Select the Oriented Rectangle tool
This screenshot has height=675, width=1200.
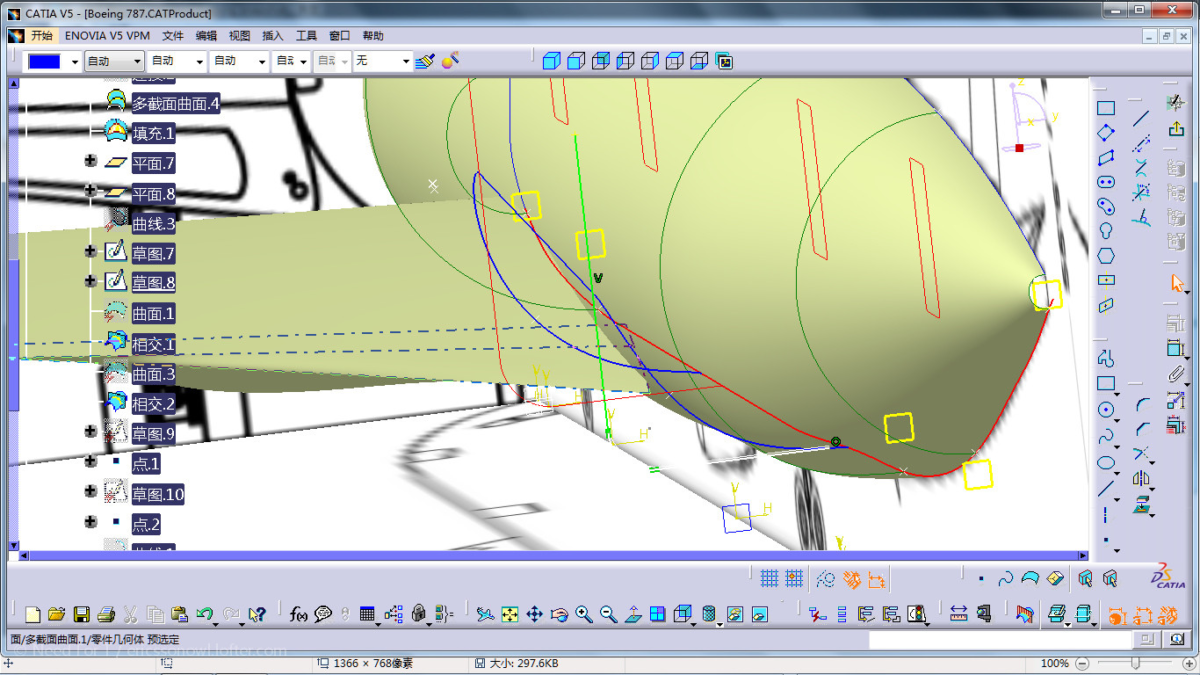tap(1106, 133)
